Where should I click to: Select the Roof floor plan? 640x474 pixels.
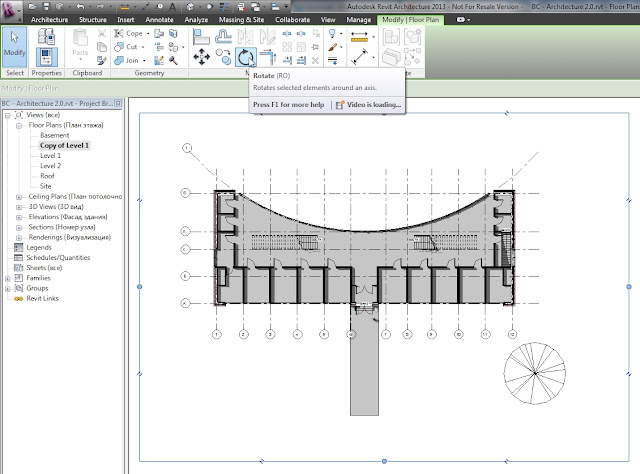(47, 176)
